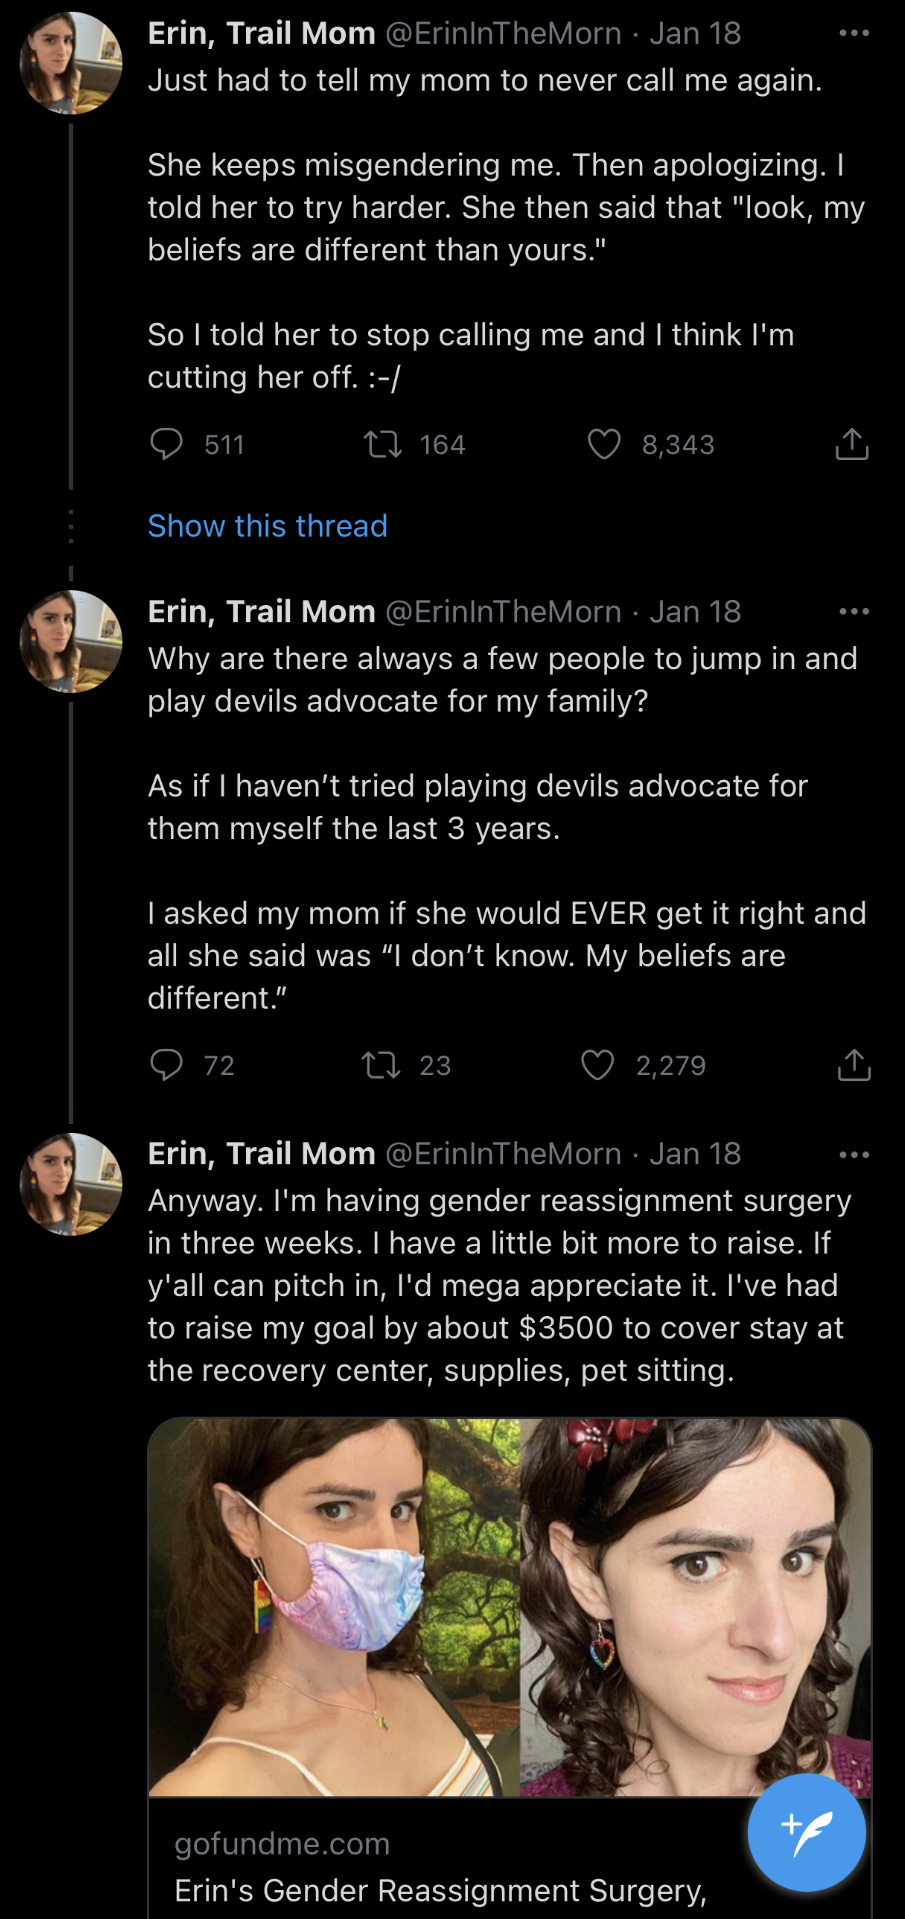The image size is (905, 1919).
Task: Open more options for the second tweet
Action: click(853, 611)
